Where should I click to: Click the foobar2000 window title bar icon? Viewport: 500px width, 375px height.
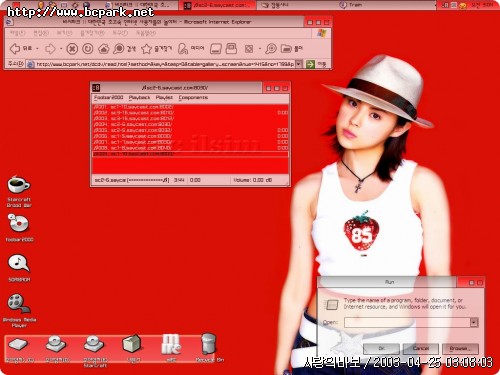click(96, 88)
